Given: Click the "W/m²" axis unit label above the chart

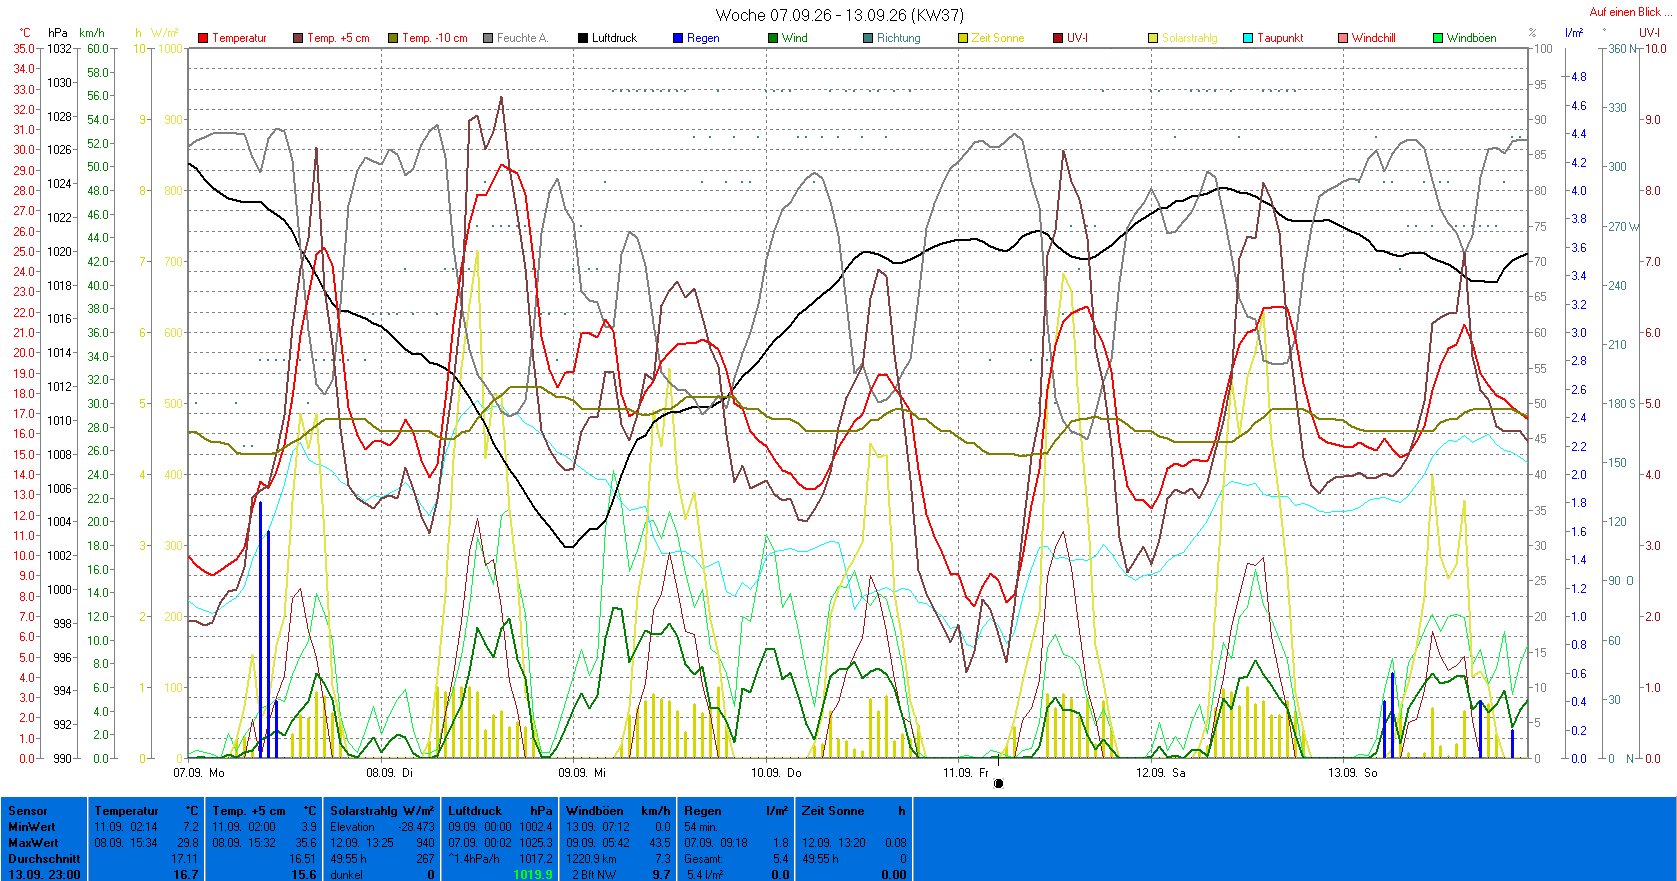Looking at the screenshot, I should [x=165, y=33].
